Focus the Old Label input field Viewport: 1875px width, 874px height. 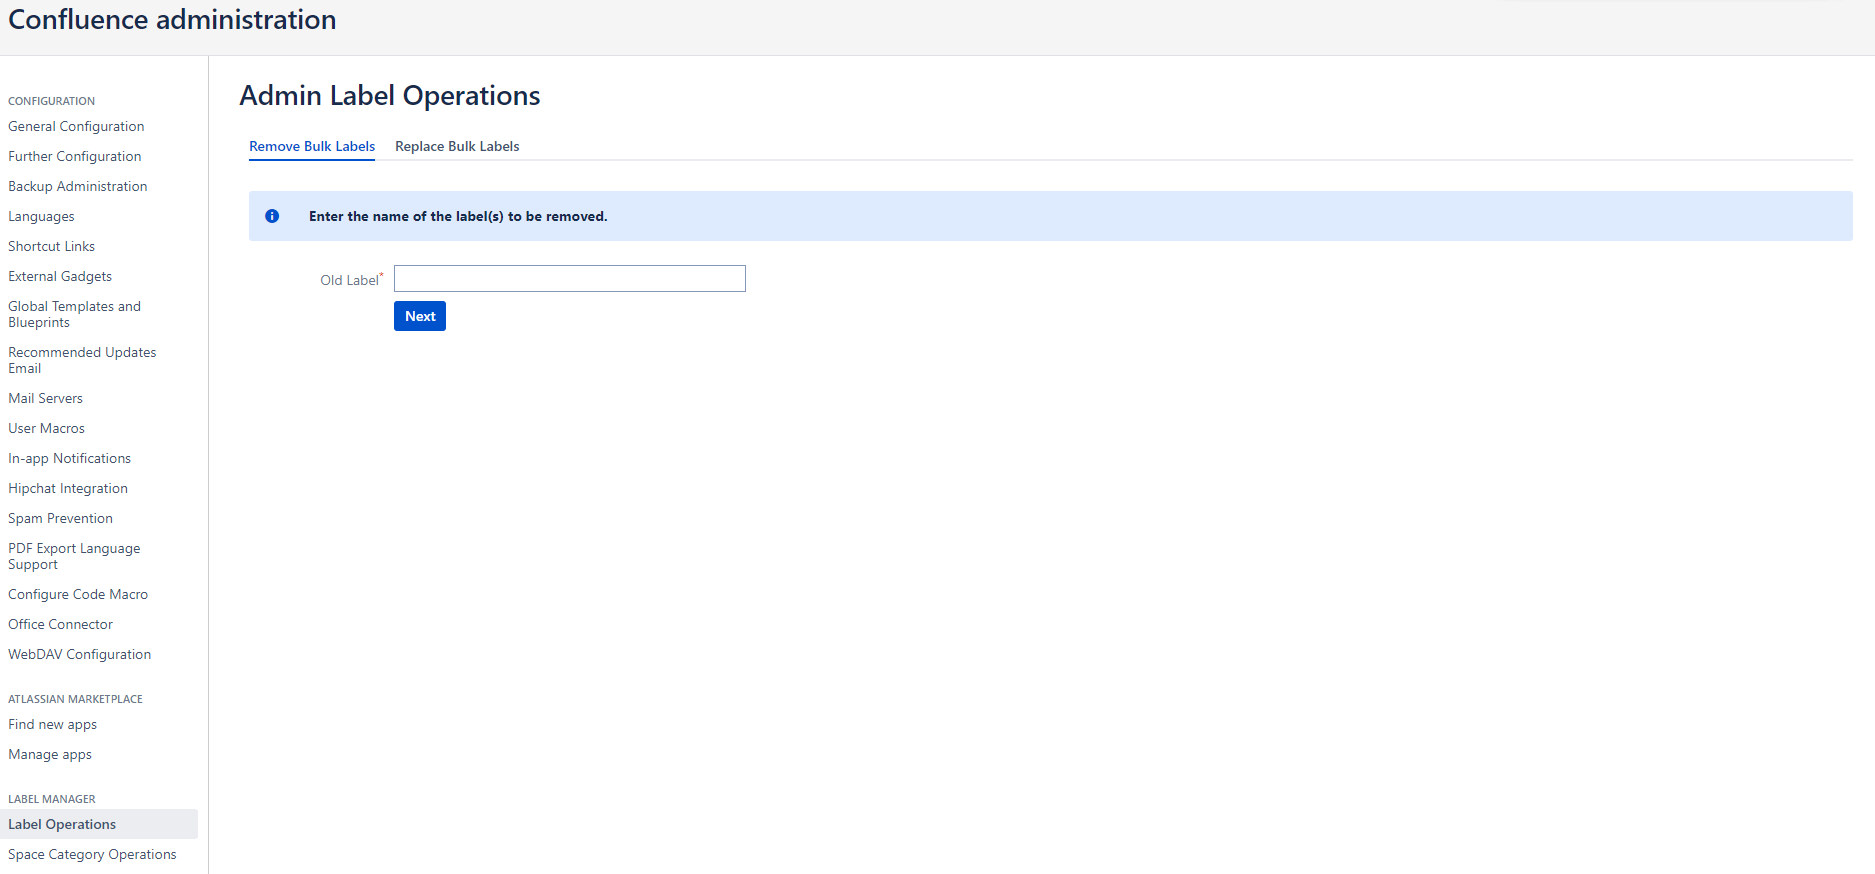pos(570,278)
